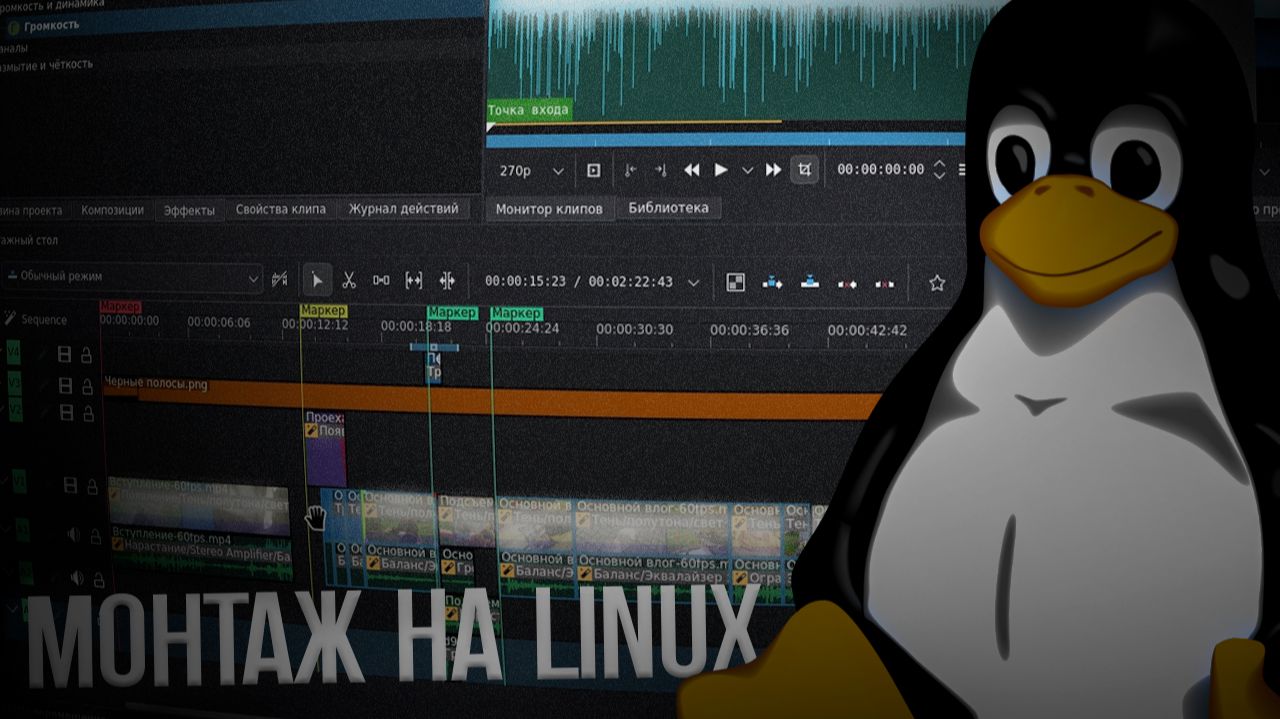Click the icon right of Обычный режим dropdown

pos(280,278)
